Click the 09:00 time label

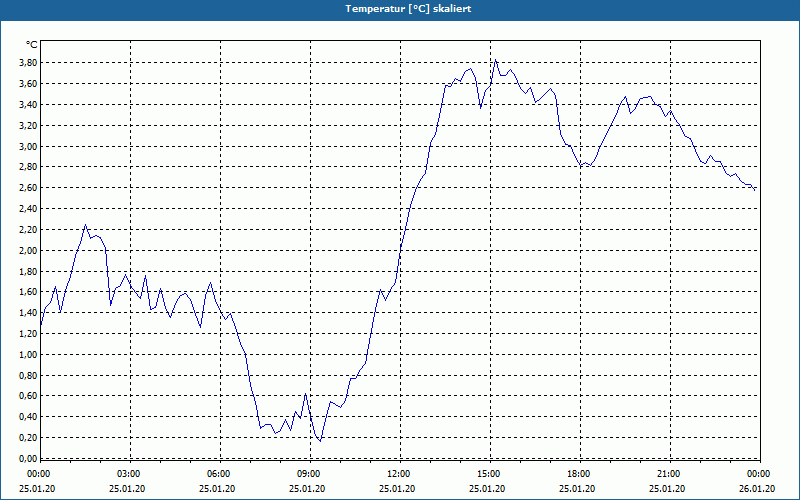point(310,474)
